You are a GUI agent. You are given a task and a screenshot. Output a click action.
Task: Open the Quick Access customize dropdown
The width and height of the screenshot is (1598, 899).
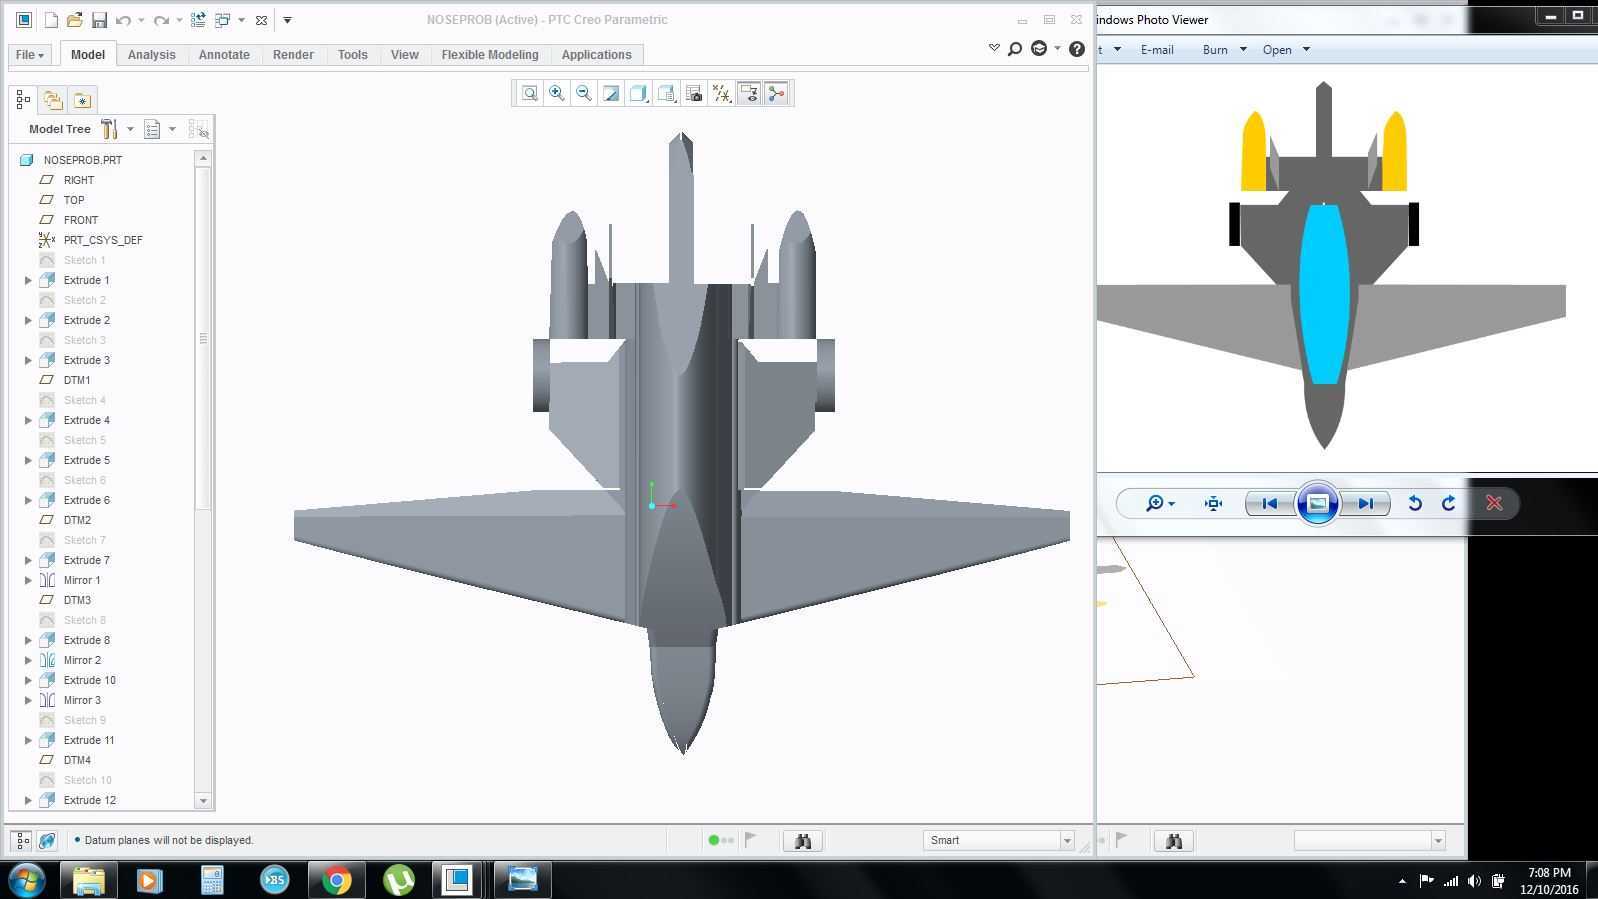pos(287,20)
